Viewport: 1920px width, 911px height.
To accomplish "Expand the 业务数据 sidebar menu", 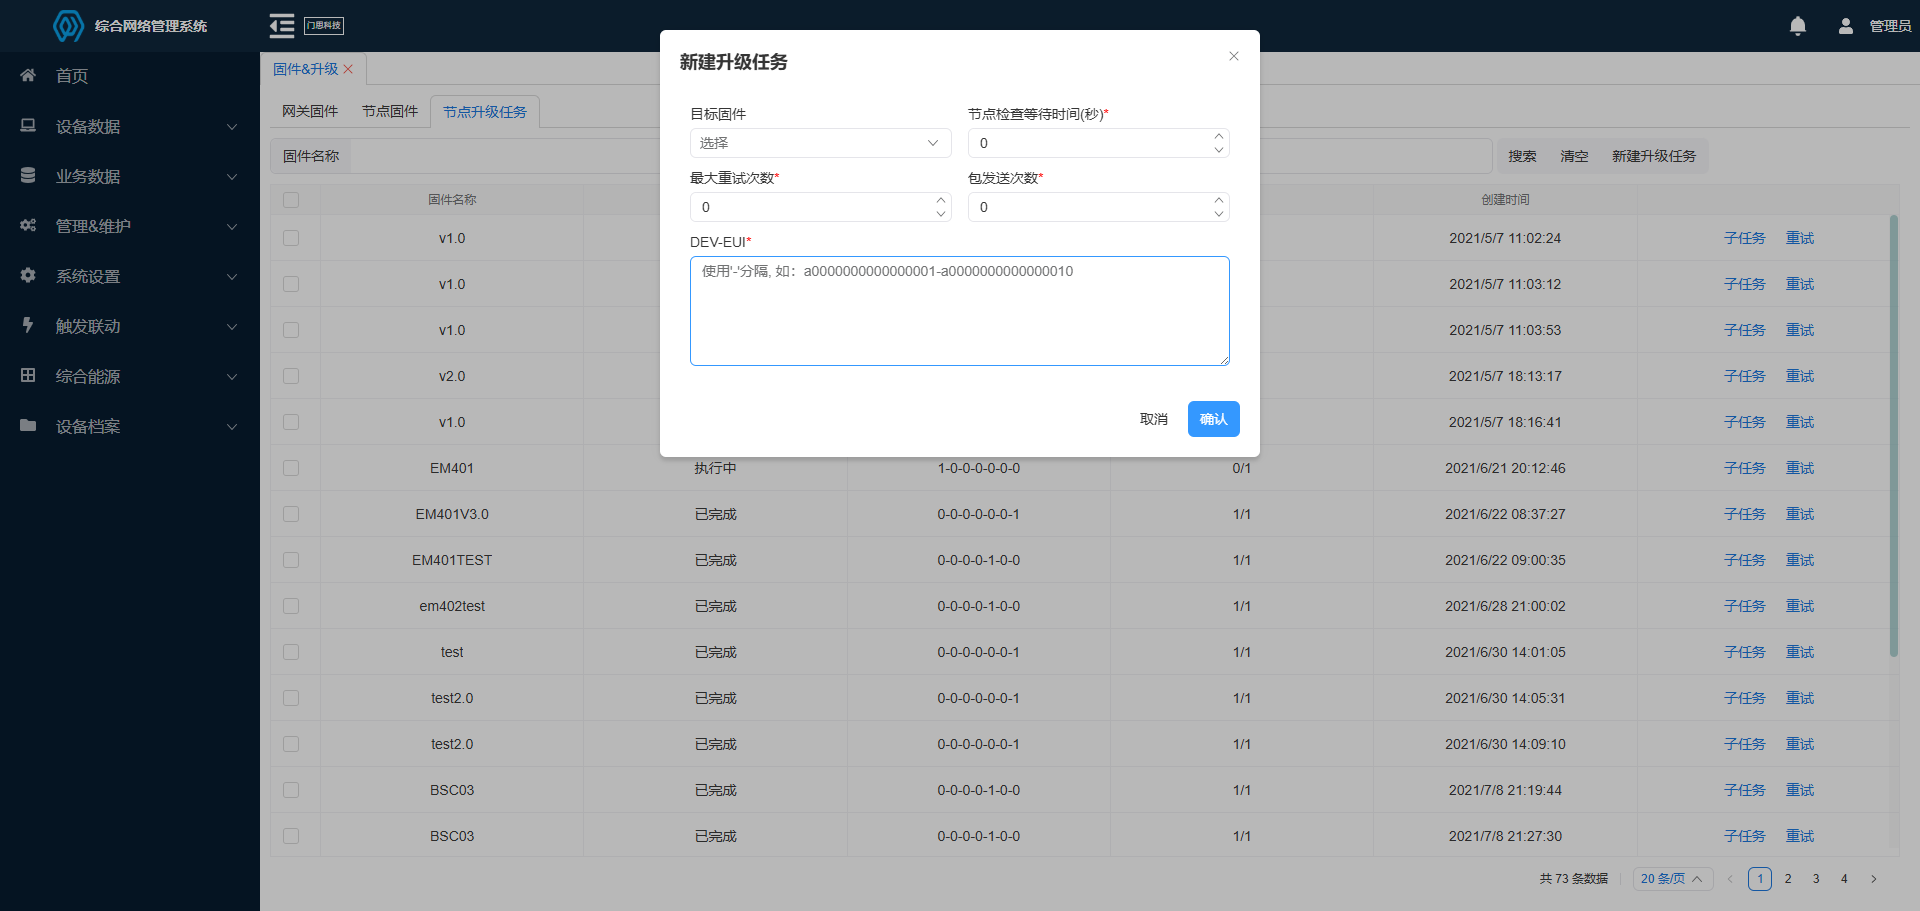I will 130,176.
